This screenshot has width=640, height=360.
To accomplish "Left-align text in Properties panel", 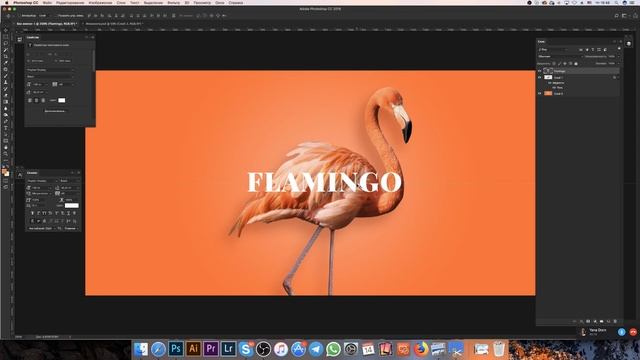I will click(x=30, y=100).
